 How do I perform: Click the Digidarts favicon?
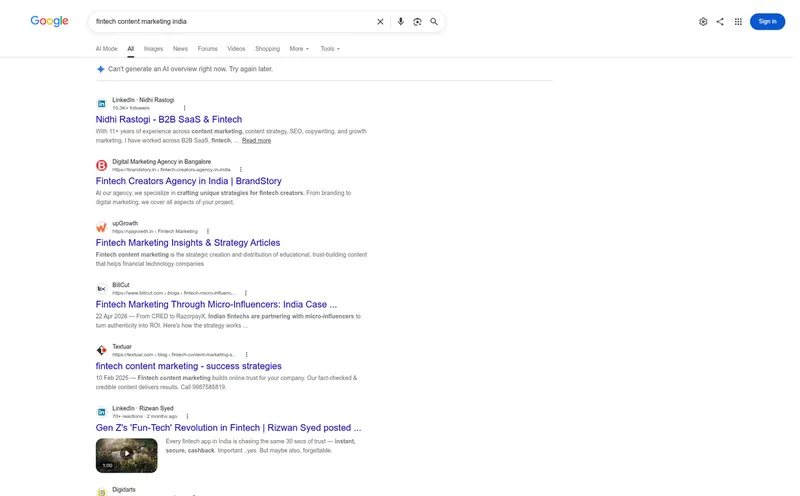(102, 492)
